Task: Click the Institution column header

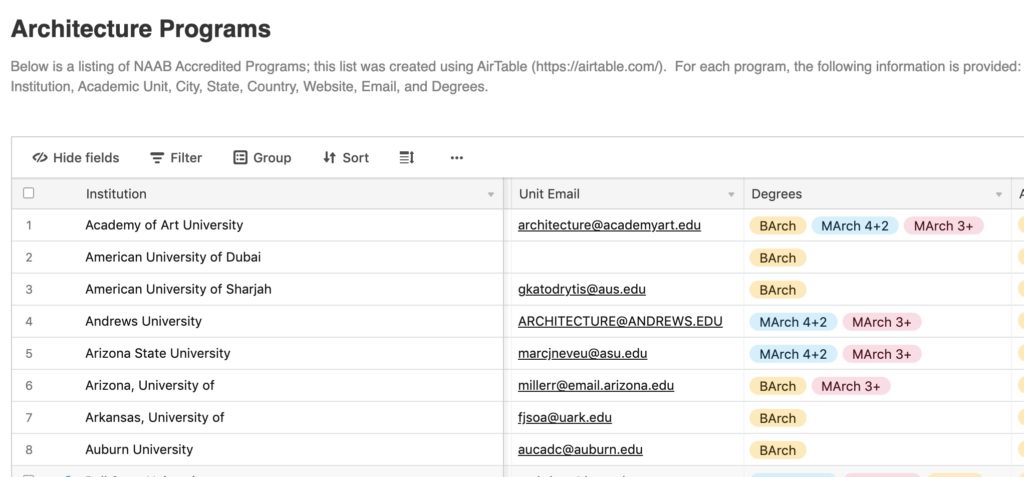Action: (257, 193)
